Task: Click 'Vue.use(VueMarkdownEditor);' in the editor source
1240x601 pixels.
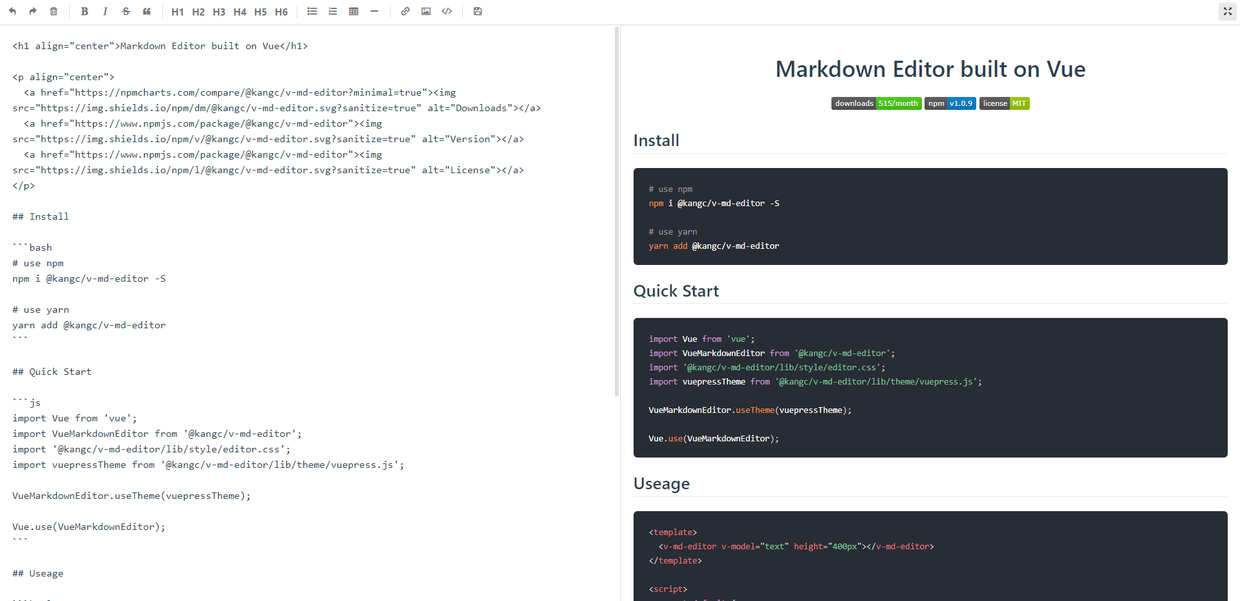Action: coord(89,526)
